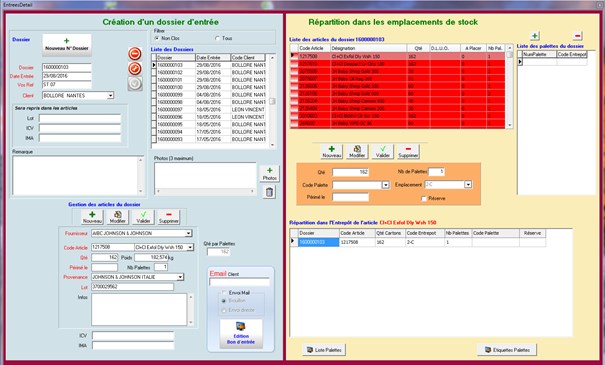
Task: Click the Email Client input field
Action: (x=239, y=282)
